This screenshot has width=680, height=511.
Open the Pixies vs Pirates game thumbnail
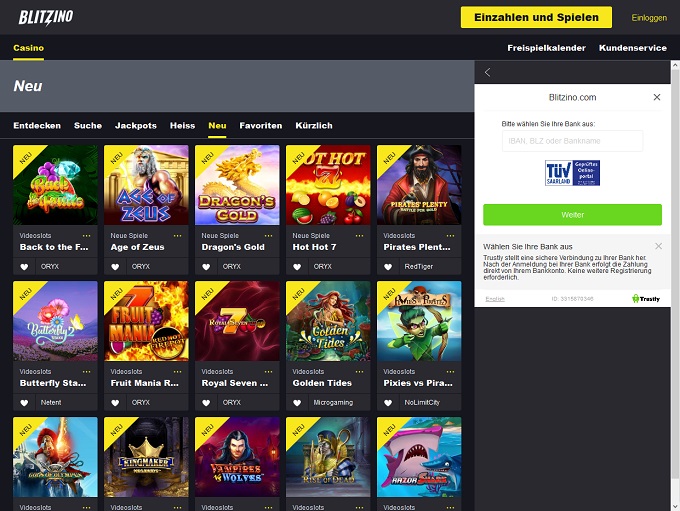(x=419, y=321)
